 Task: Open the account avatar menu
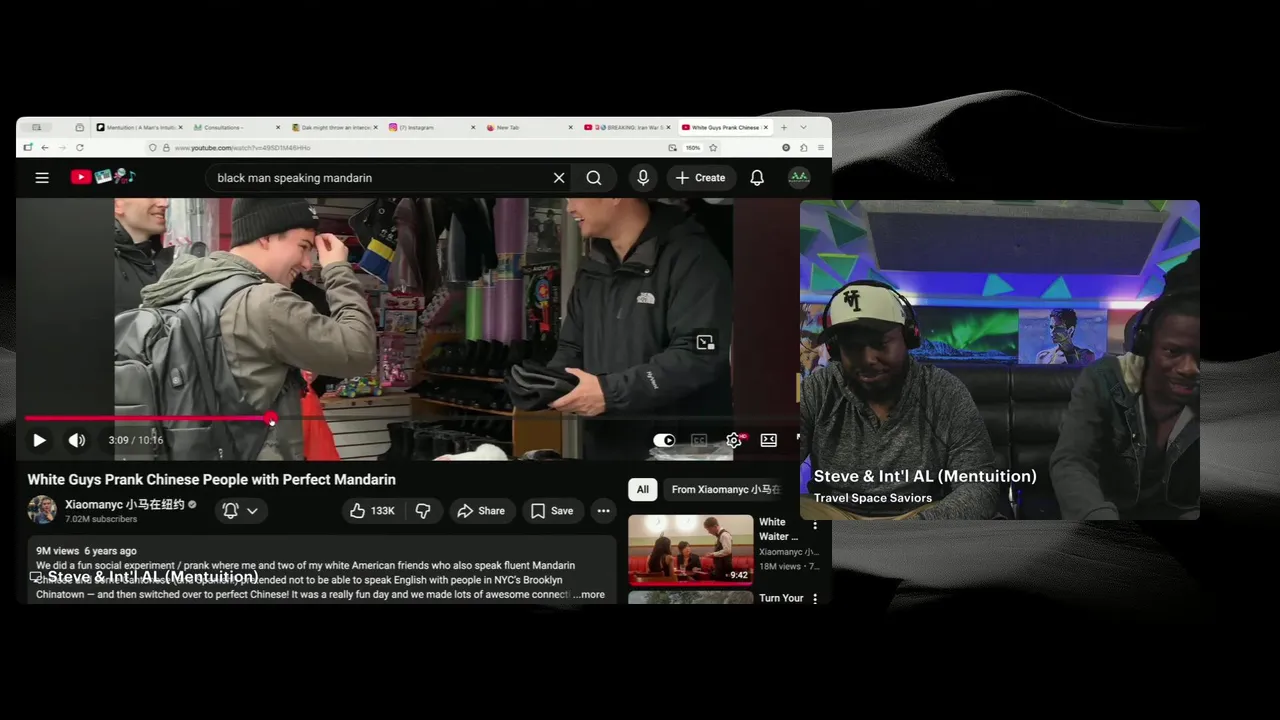click(798, 178)
